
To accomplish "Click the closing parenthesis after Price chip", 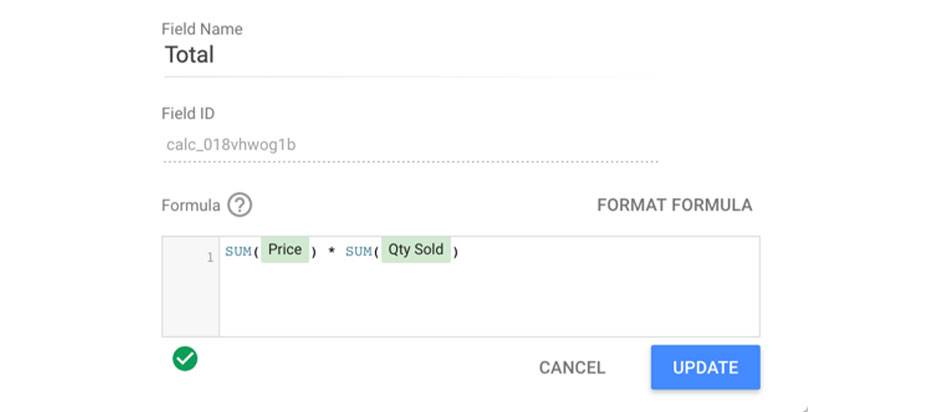I will pos(314,252).
